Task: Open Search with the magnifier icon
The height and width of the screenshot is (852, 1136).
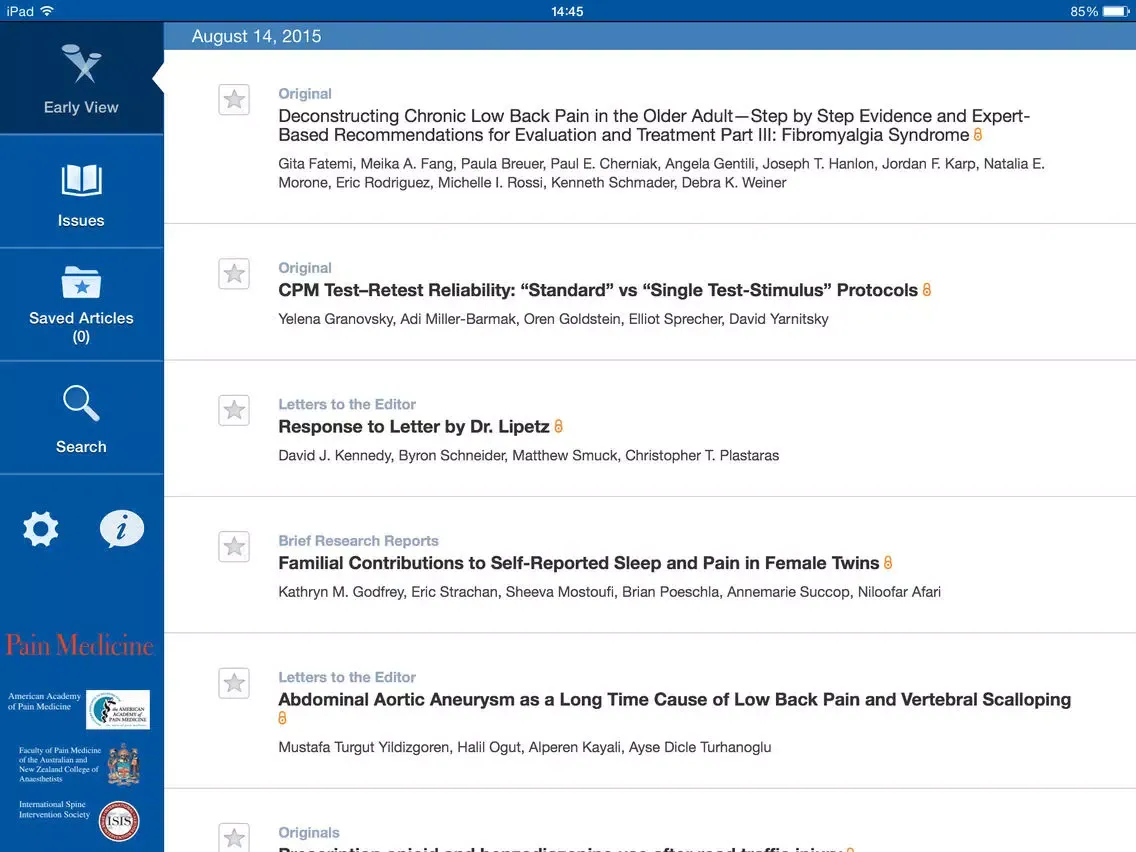Action: coord(80,403)
